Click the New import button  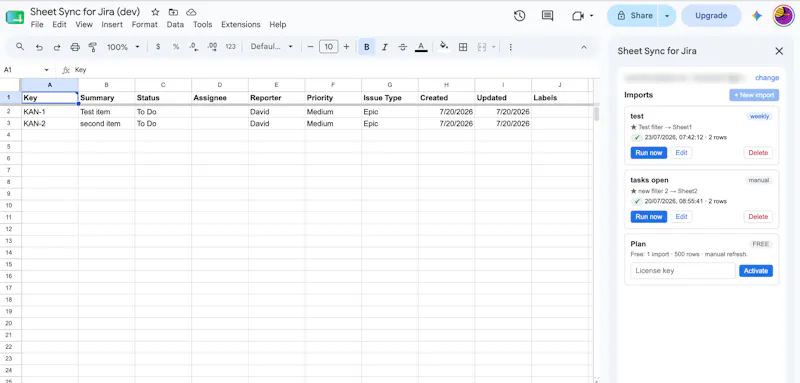754,95
